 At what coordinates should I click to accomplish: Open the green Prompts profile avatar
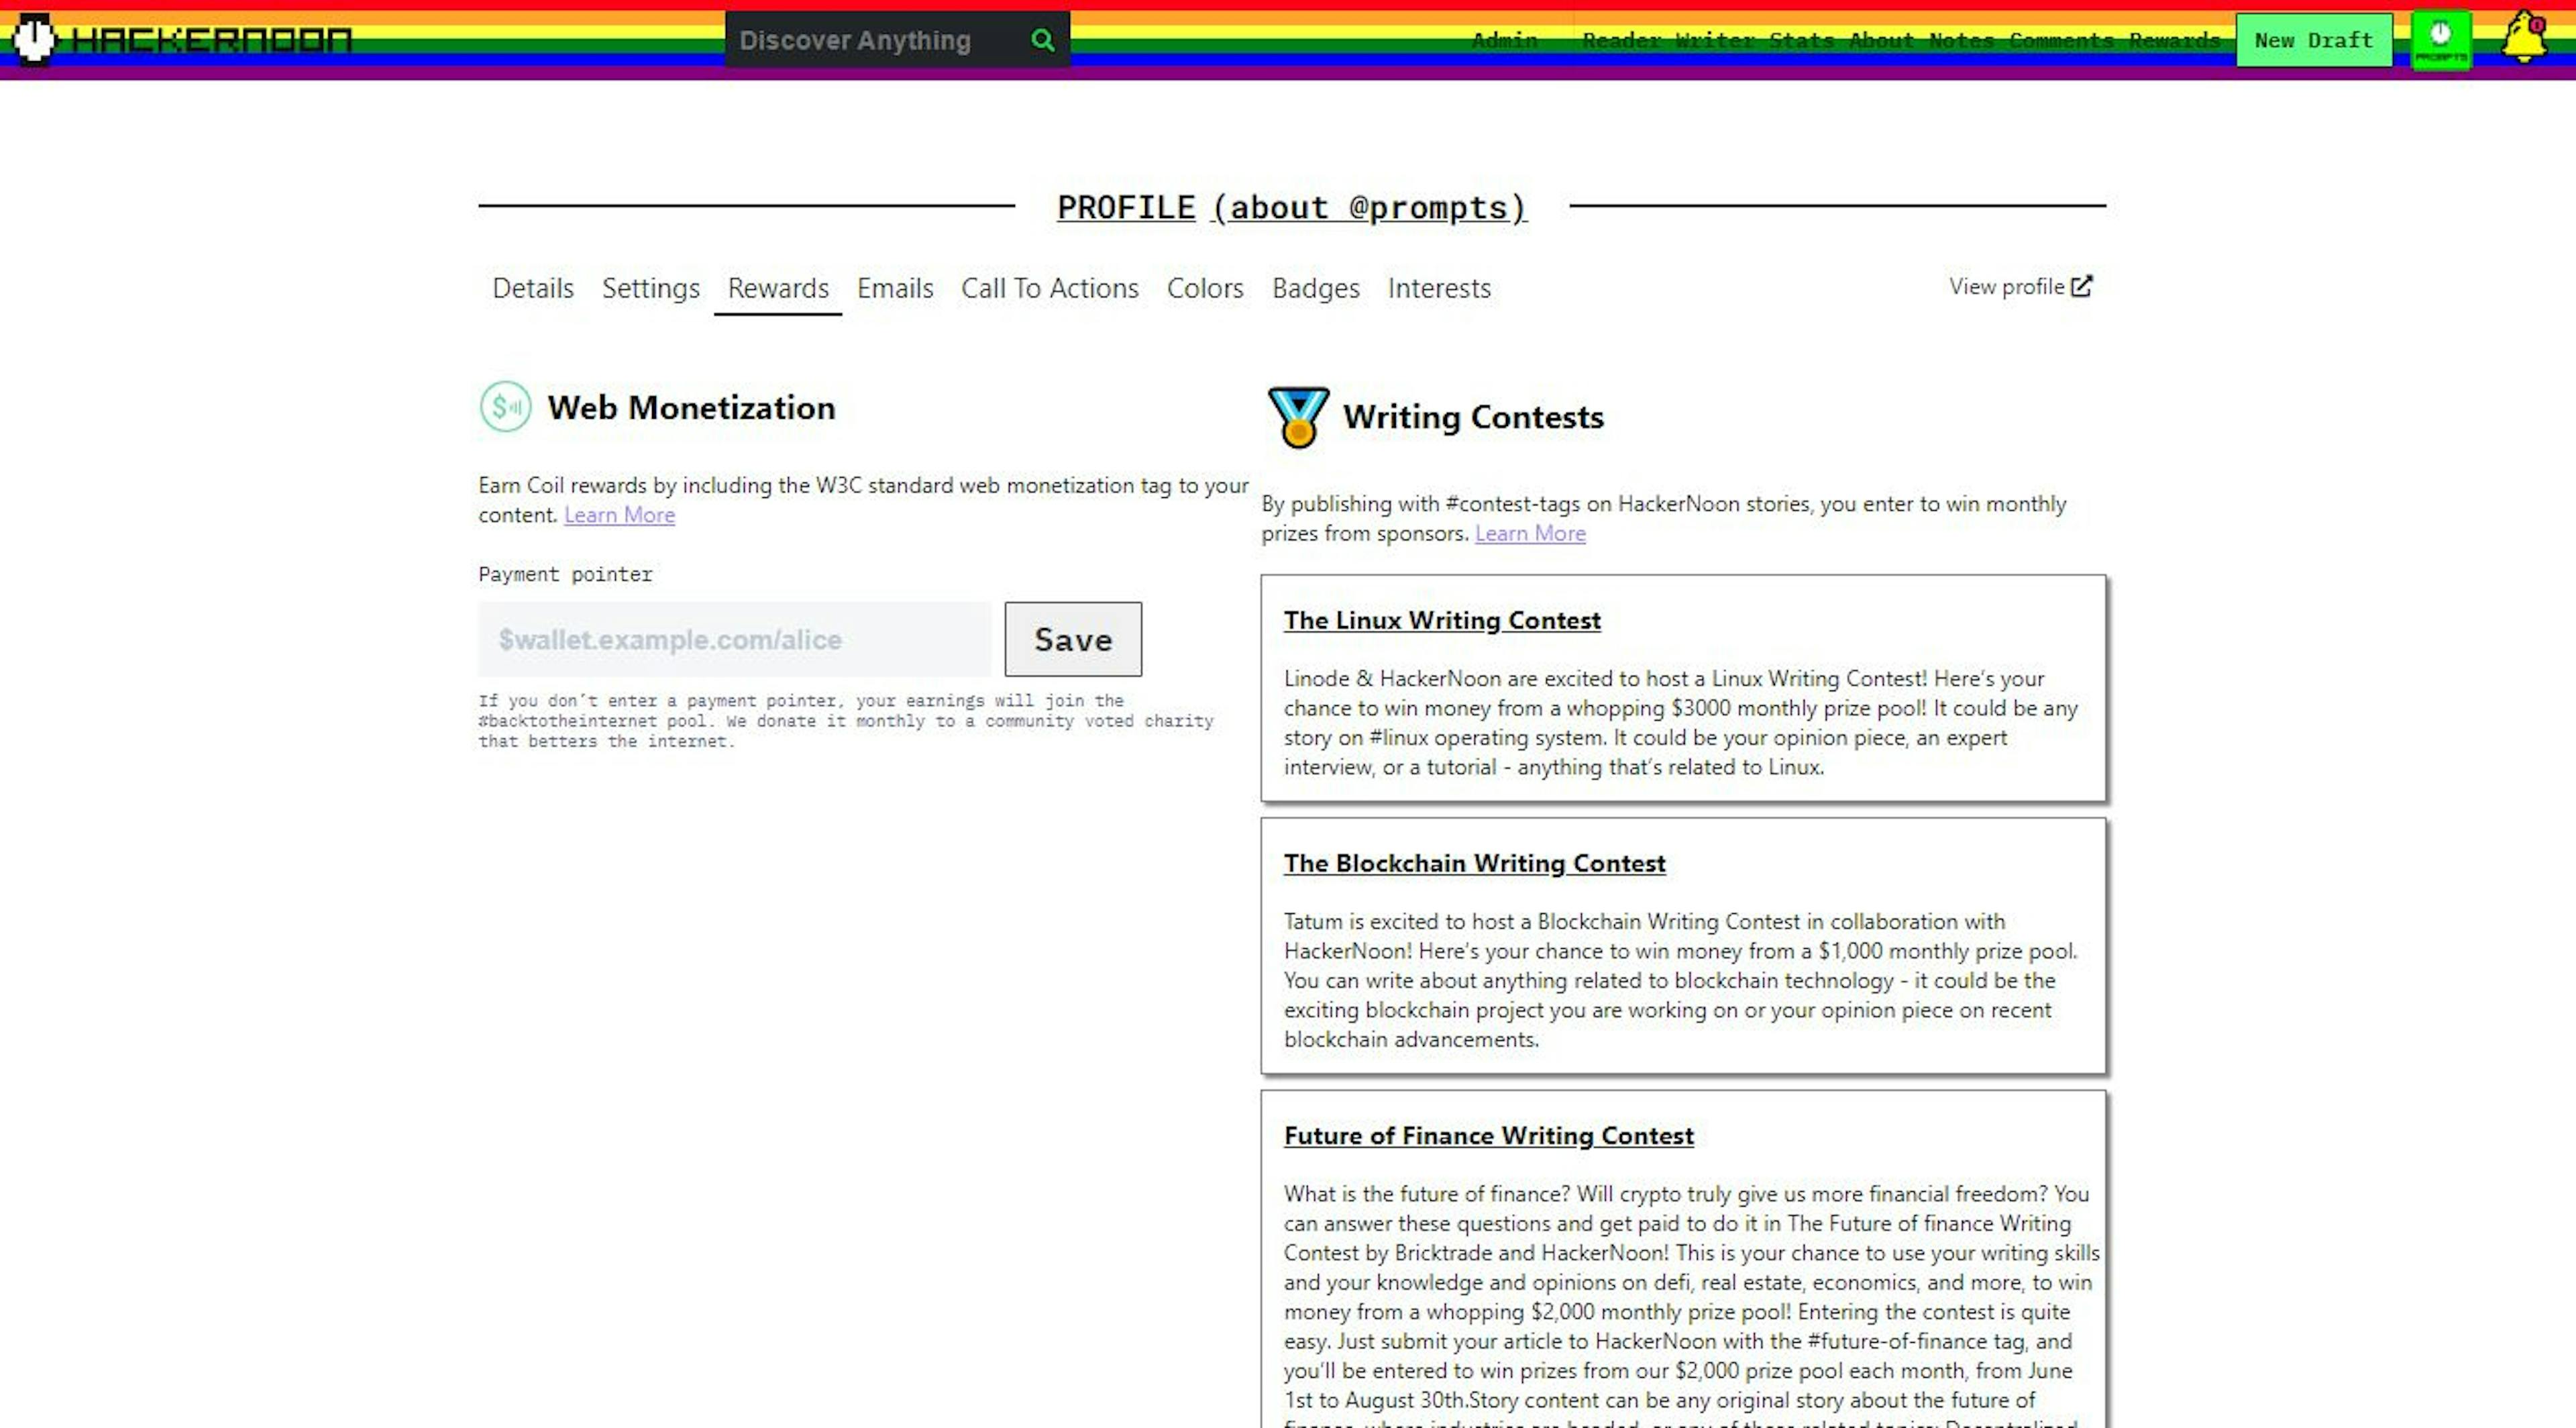click(2441, 40)
